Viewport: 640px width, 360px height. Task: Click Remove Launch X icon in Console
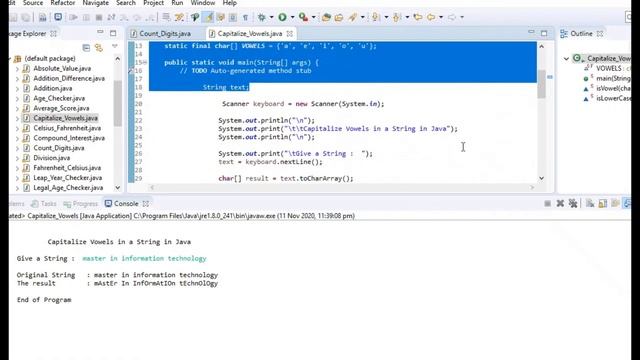pyautogui.click(x=560, y=203)
